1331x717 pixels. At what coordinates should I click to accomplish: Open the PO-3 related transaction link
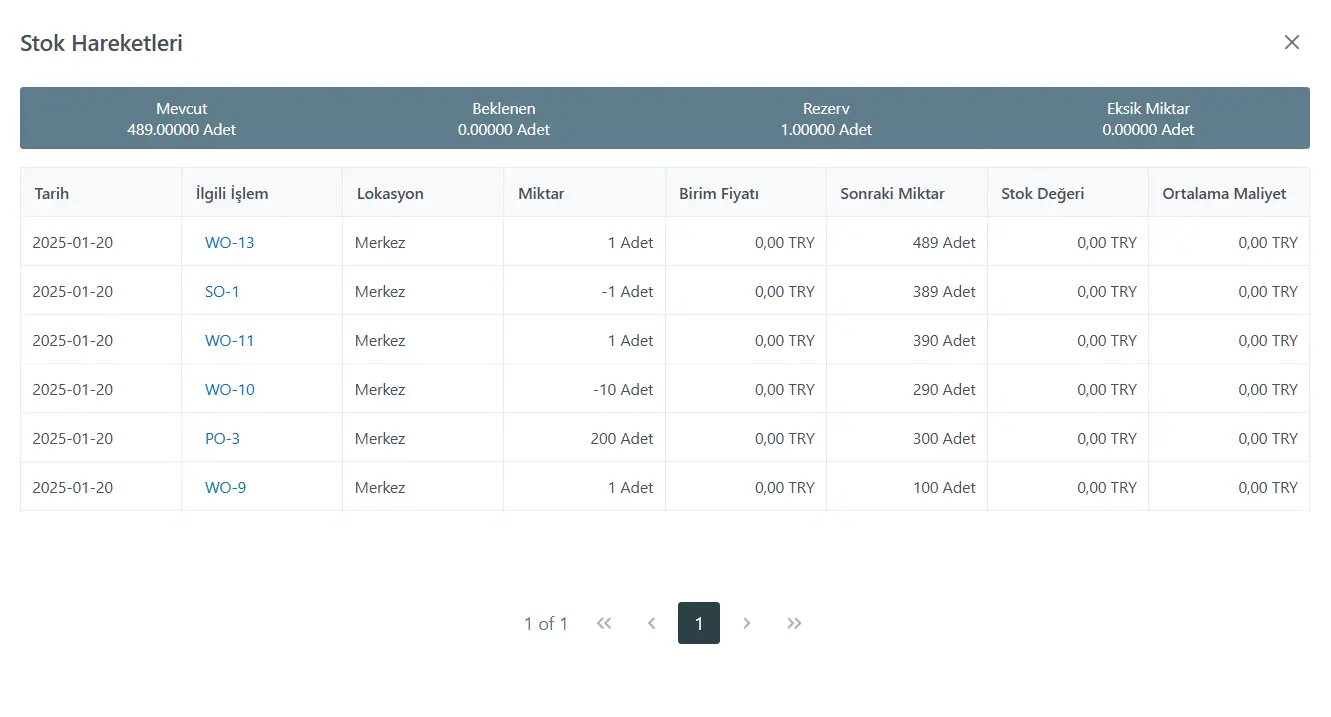click(x=223, y=438)
